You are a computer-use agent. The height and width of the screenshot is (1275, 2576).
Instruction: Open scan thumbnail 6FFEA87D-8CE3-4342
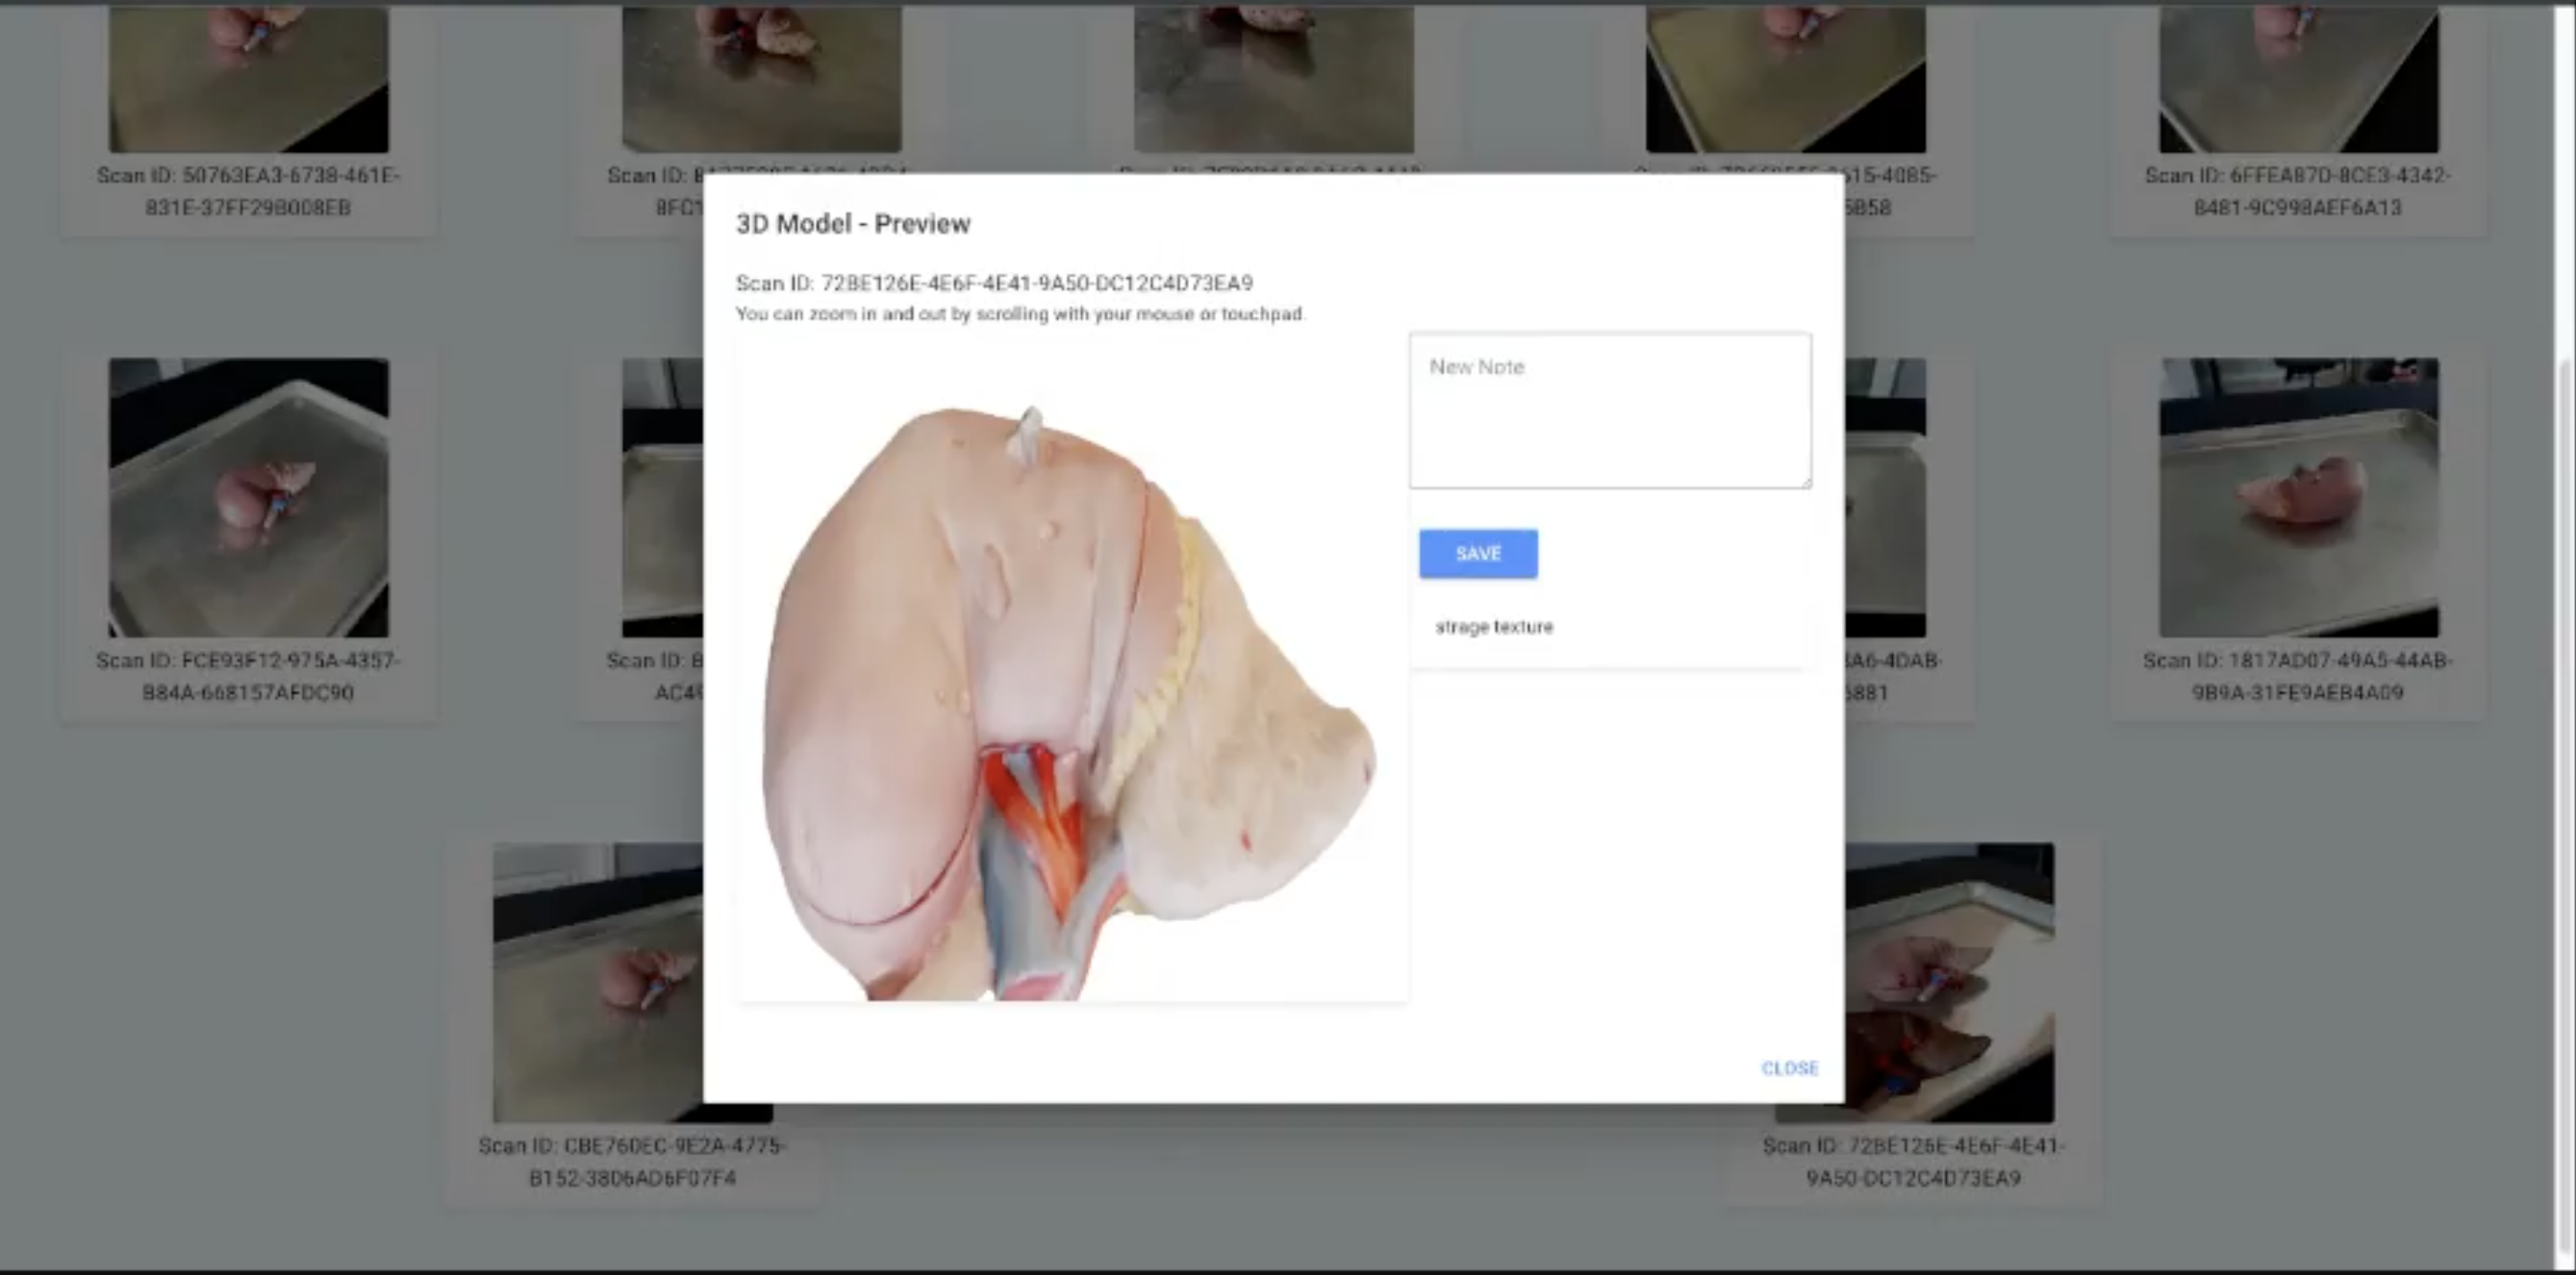(2299, 80)
